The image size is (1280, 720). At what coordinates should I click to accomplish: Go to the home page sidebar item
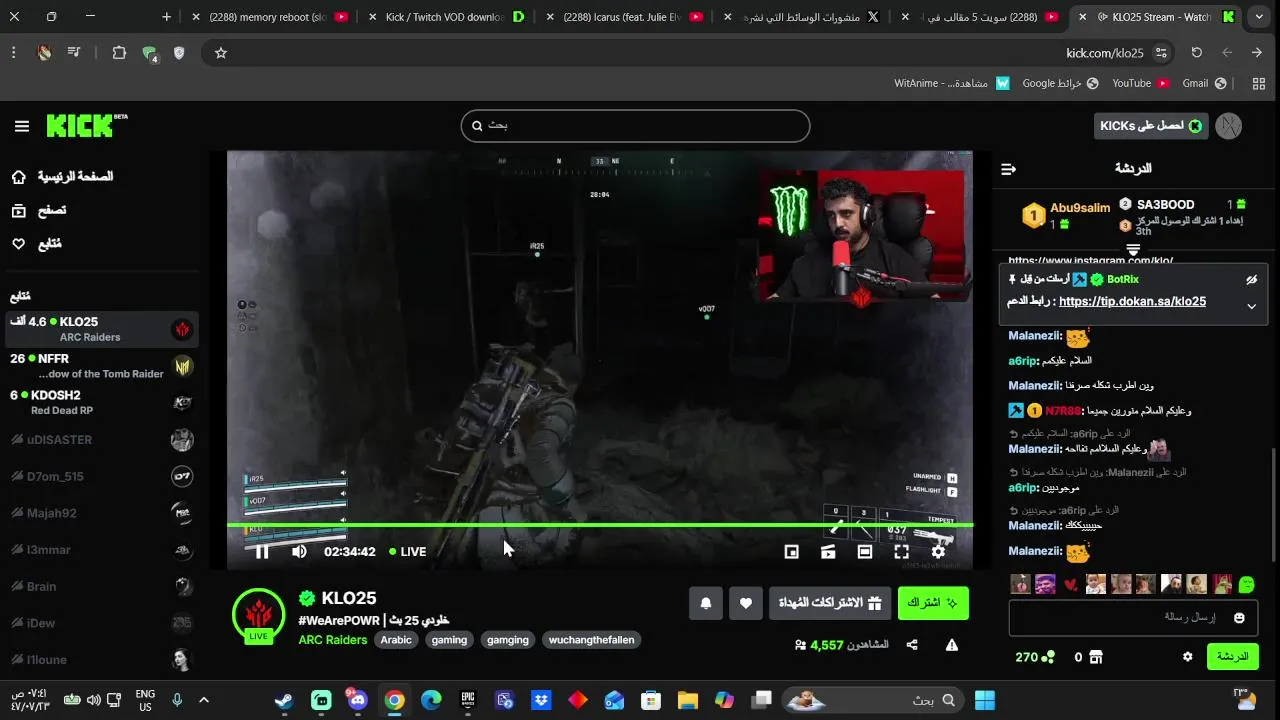pyautogui.click(x=62, y=177)
